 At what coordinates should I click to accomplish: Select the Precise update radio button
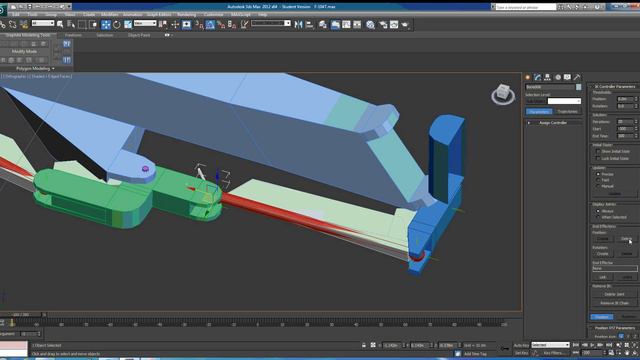(x=598, y=174)
